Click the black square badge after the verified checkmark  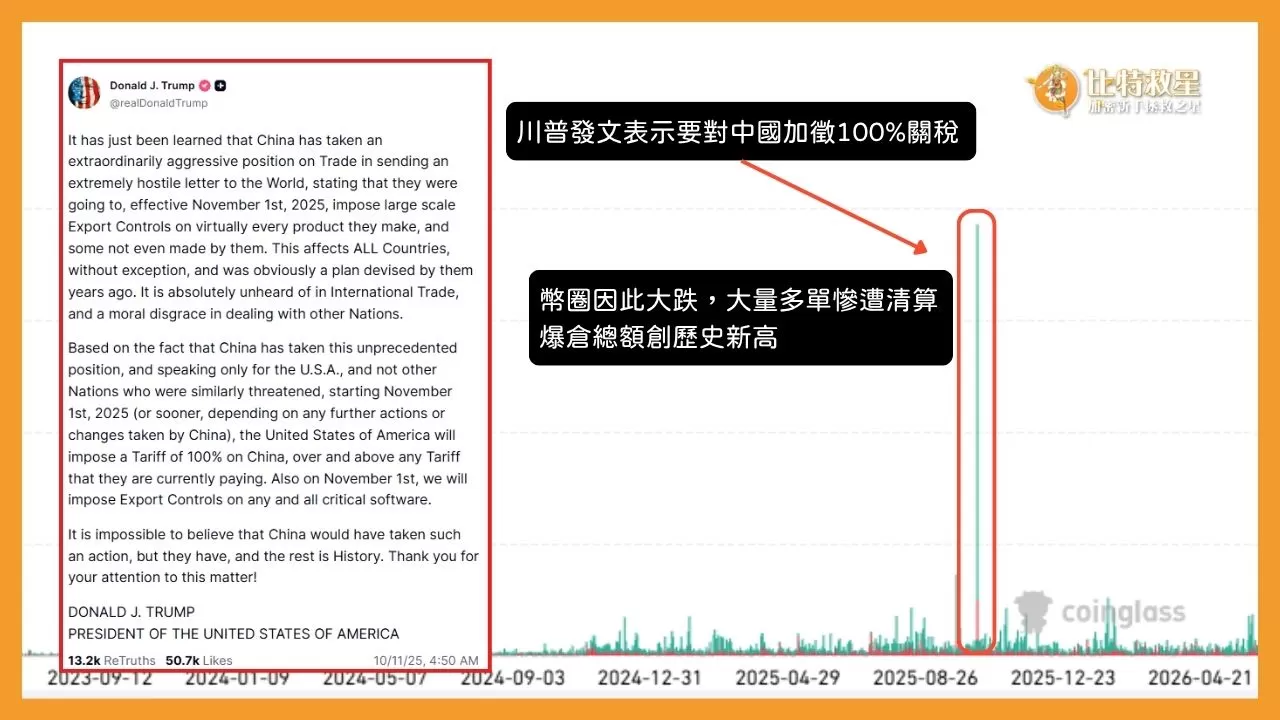220,86
